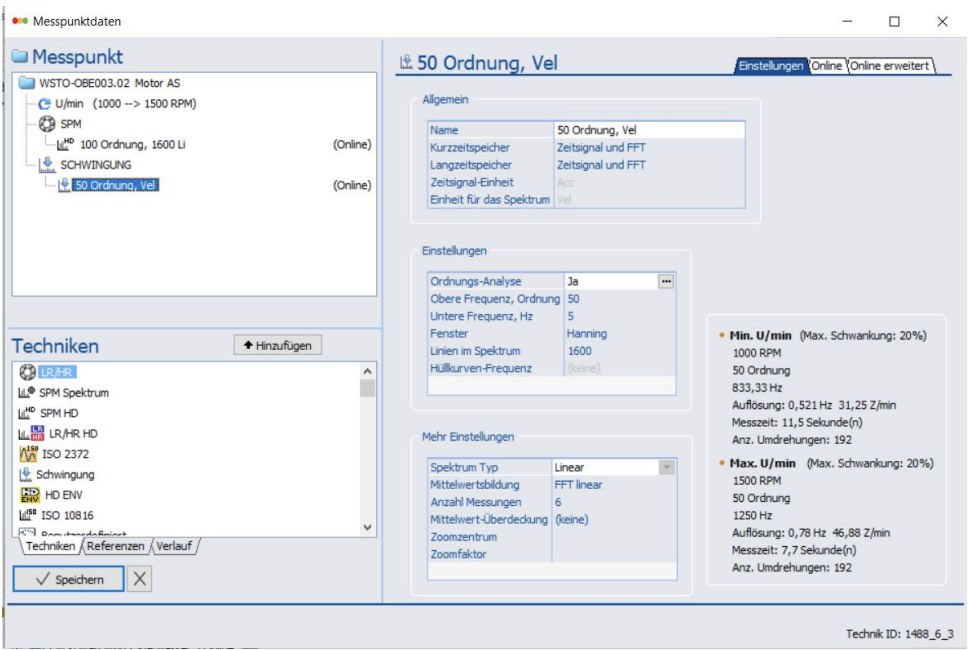Viewport: 970px width, 650px height.
Task: Click the HD ENV technique icon
Action: [28, 495]
